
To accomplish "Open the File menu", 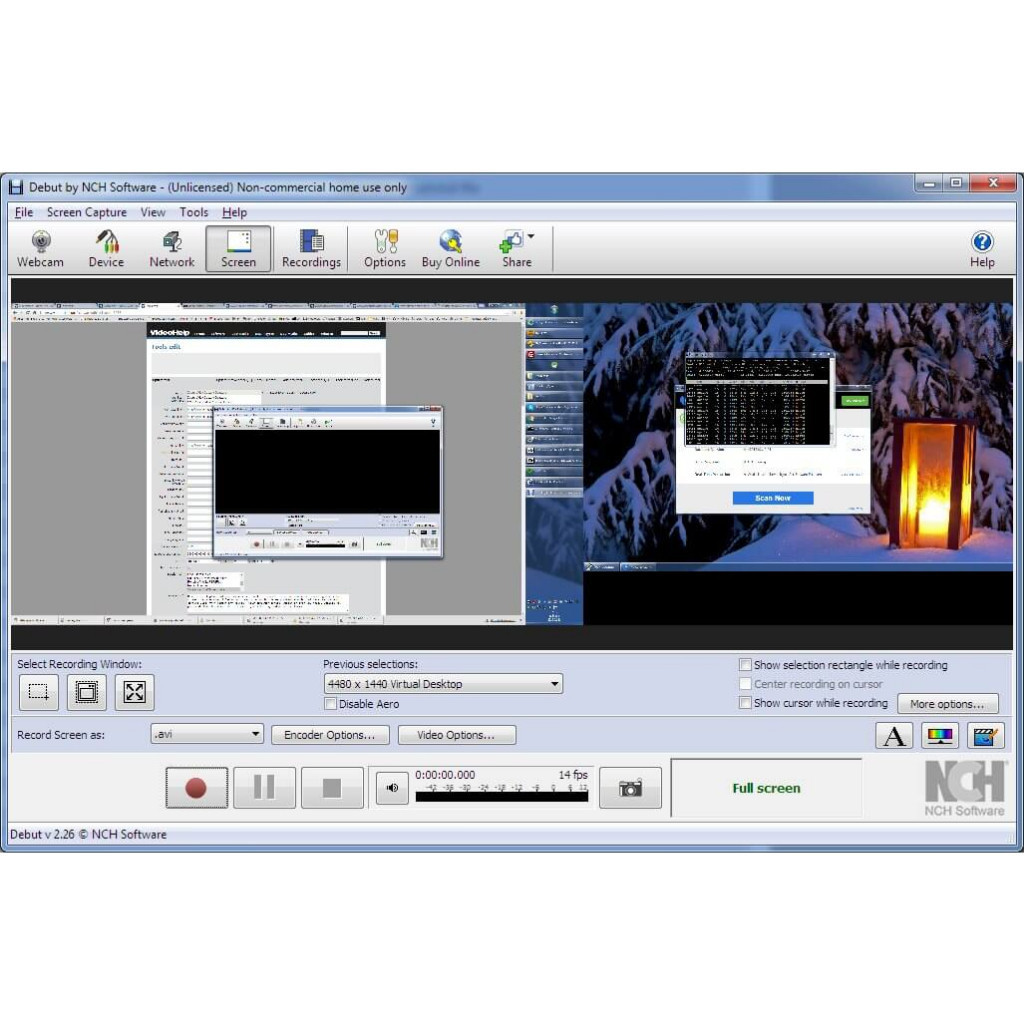I will [24, 212].
